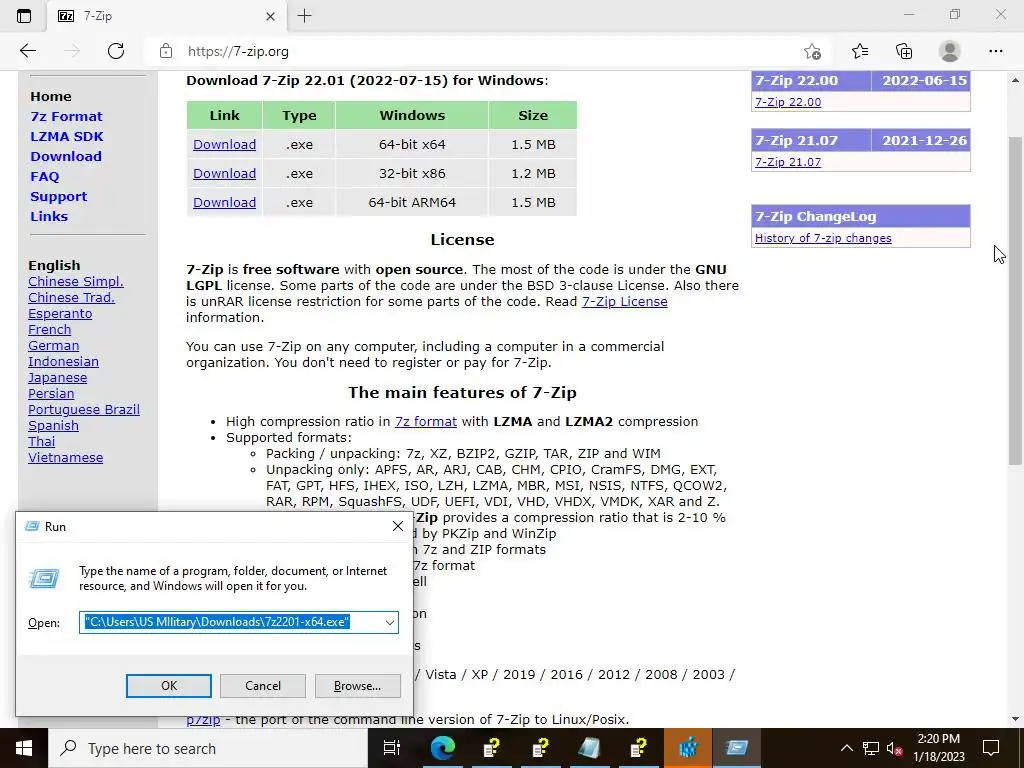The image size is (1024, 768).
Task: Refresh the 7-zip.org page
Action: (x=116, y=51)
